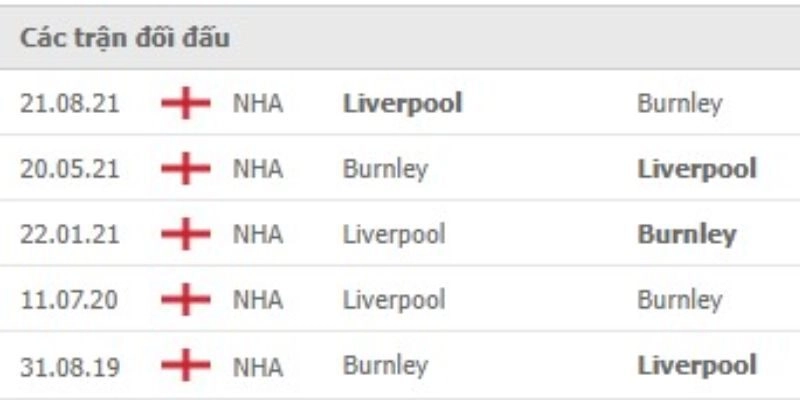Screen dimensions: 800x400
Task: Select bold Liverpool in the 20.05.21 match
Action: pos(697,169)
